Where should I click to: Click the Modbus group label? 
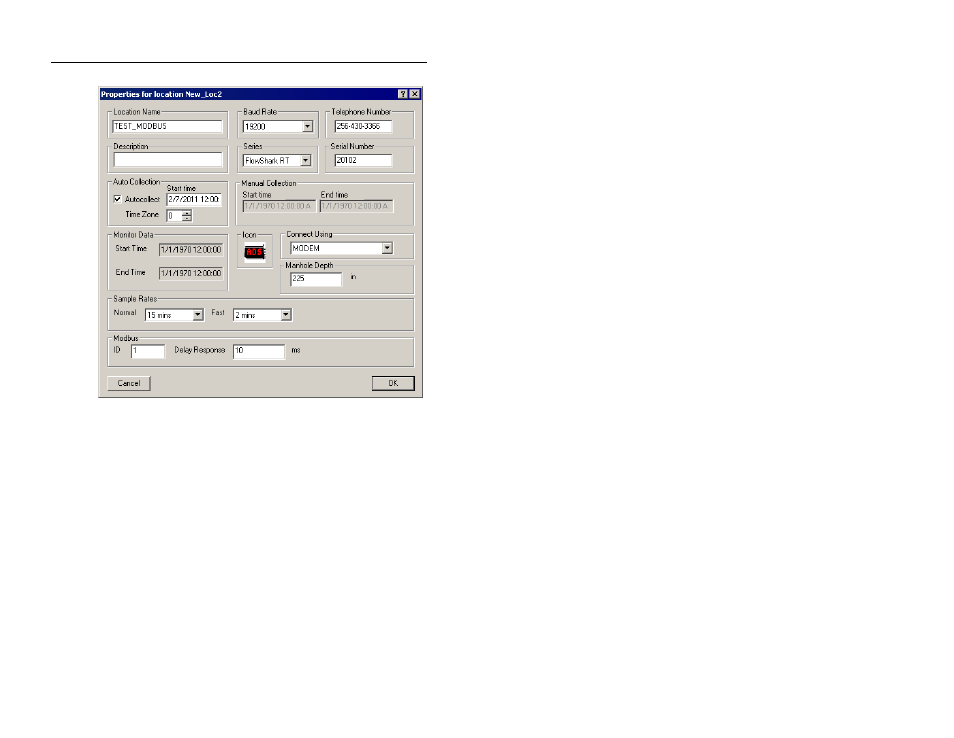[126, 338]
